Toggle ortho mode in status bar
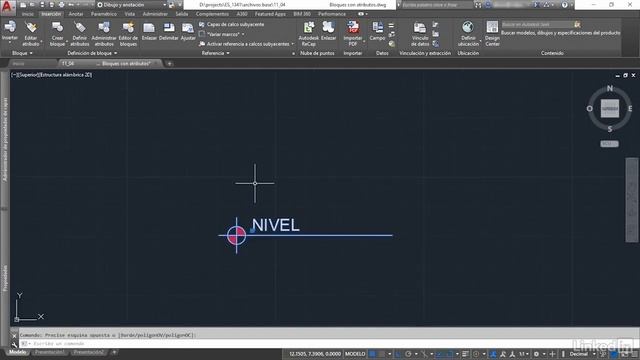Viewport: 640px width, 360px height. (398, 354)
